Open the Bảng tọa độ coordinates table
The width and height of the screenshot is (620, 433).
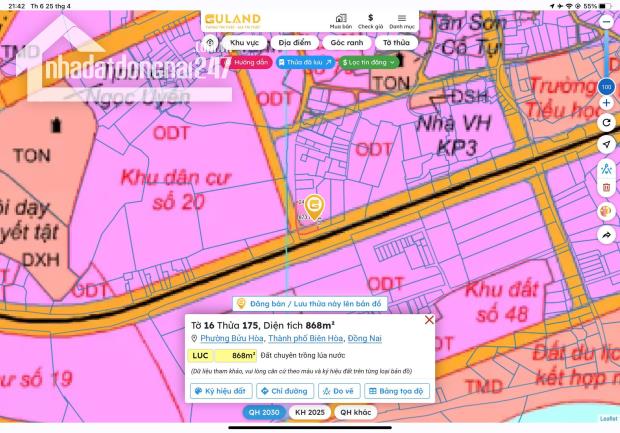397,391
